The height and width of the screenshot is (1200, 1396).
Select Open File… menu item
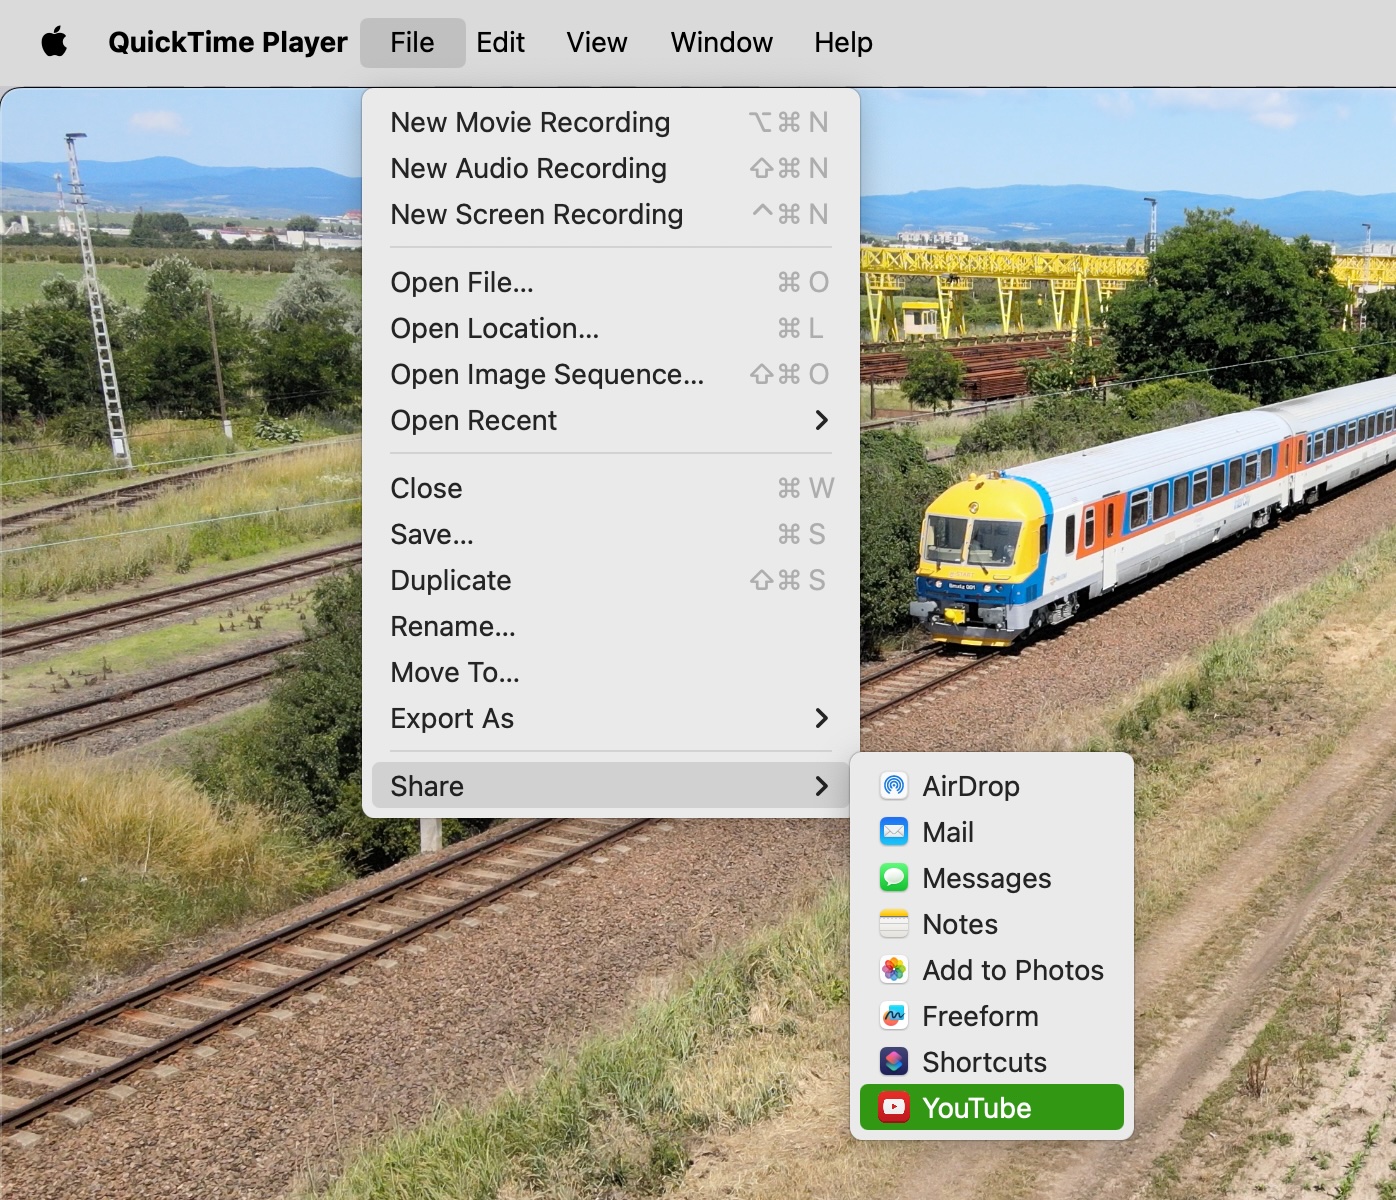pyautogui.click(x=610, y=282)
